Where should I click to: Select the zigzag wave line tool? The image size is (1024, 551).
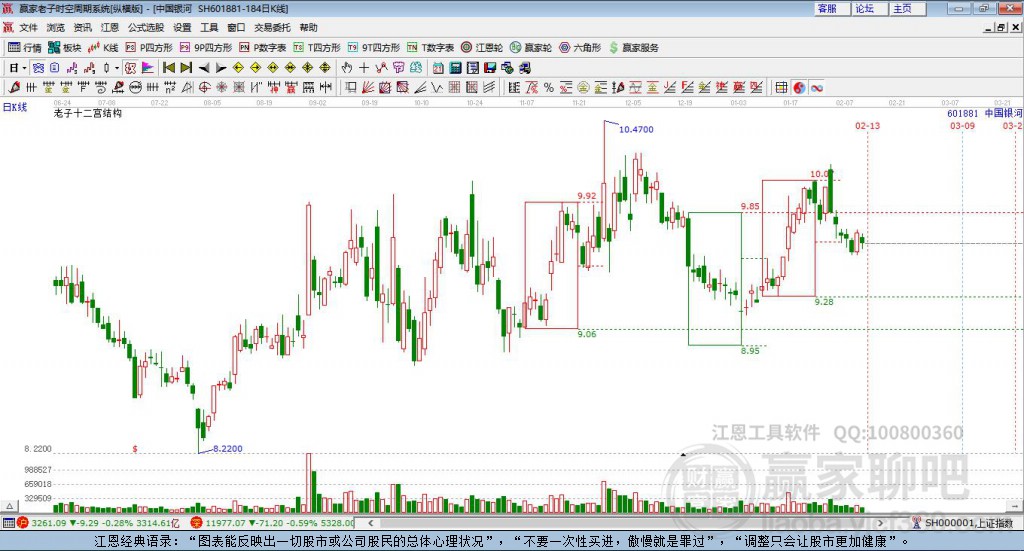click(x=436, y=87)
